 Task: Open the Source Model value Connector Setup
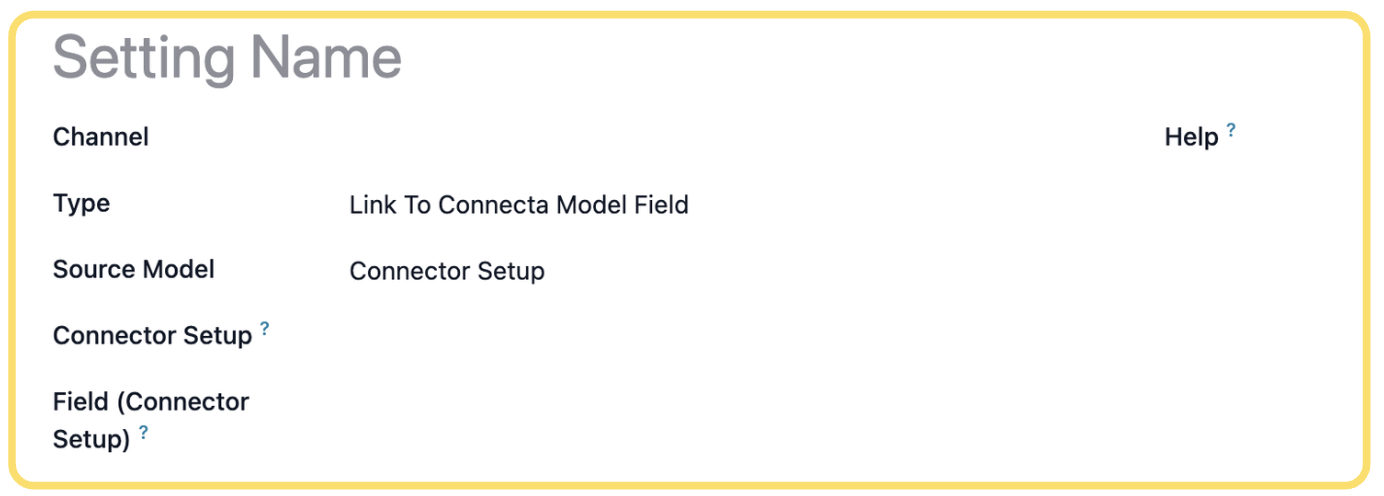447,271
